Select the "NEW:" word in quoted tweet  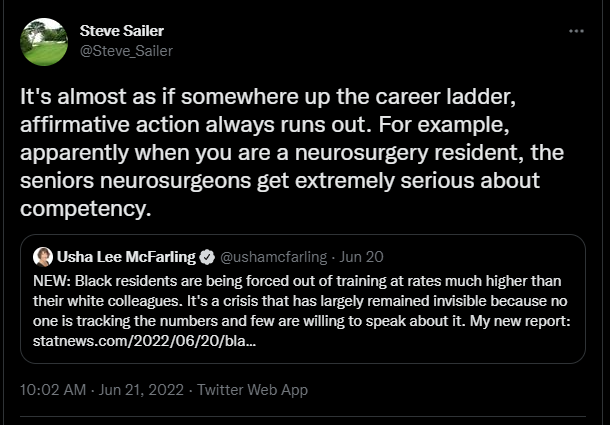[52, 280]
